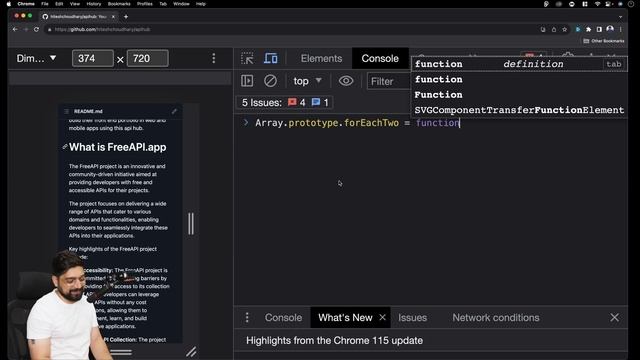
Task: Click the heading anchor link icon
Action: (x=64, y=147)
